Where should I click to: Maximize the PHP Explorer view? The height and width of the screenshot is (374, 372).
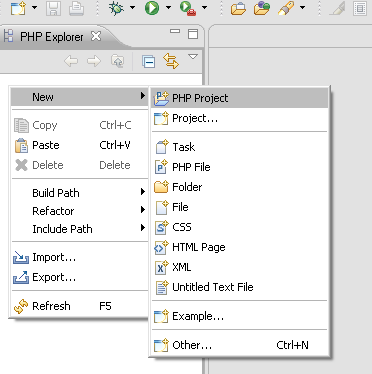(x=193, y=34)
